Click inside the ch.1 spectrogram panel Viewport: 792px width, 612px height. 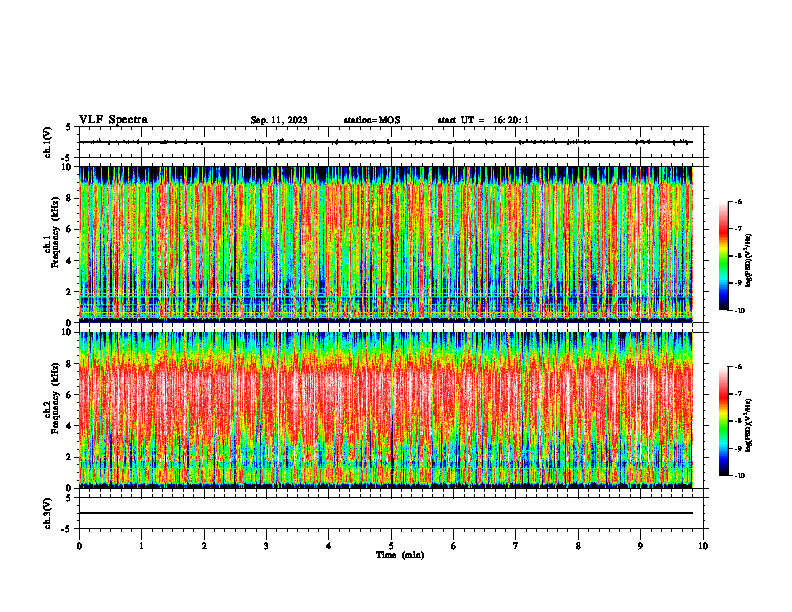386,244
